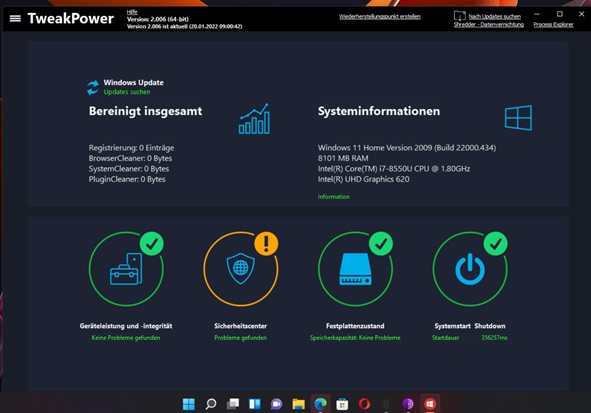
Task: Click the green checkmark badge on Geräteleistung
Action: (152, 244)
